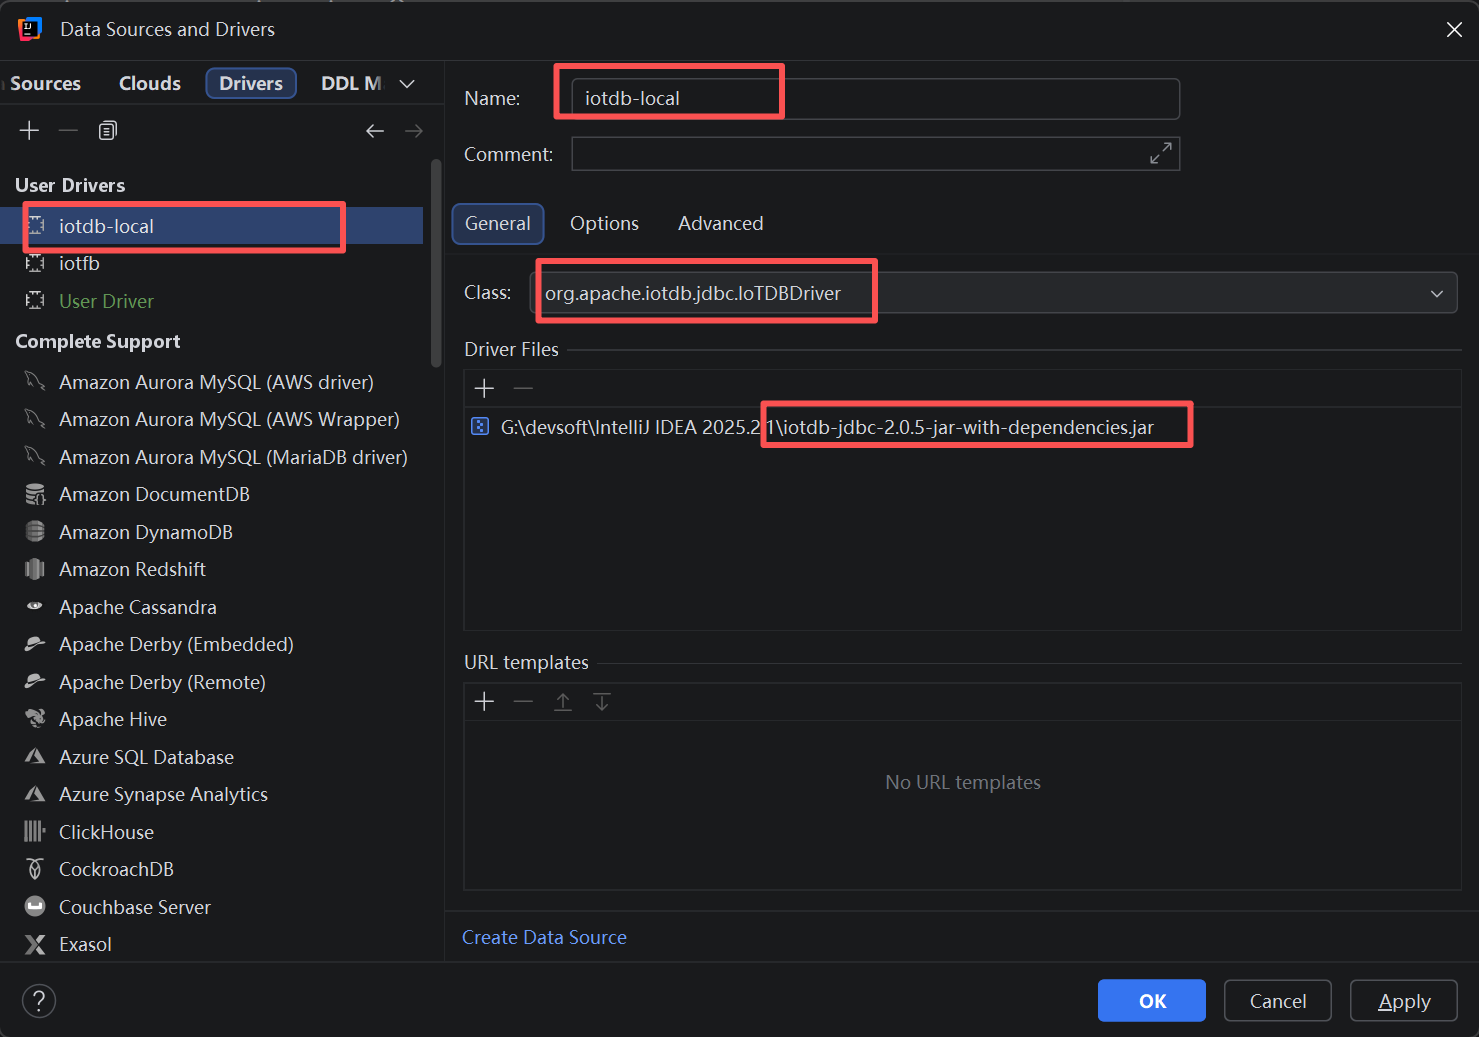Open help with the question mark icon

pos(39,1001)
